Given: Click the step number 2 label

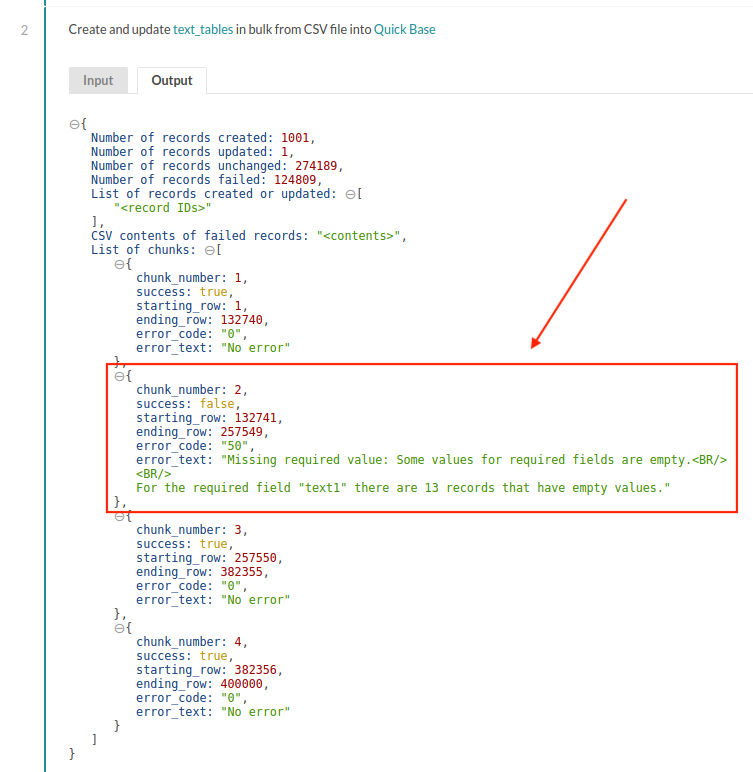Looking at the screenshot, I should tap(24, 29).
